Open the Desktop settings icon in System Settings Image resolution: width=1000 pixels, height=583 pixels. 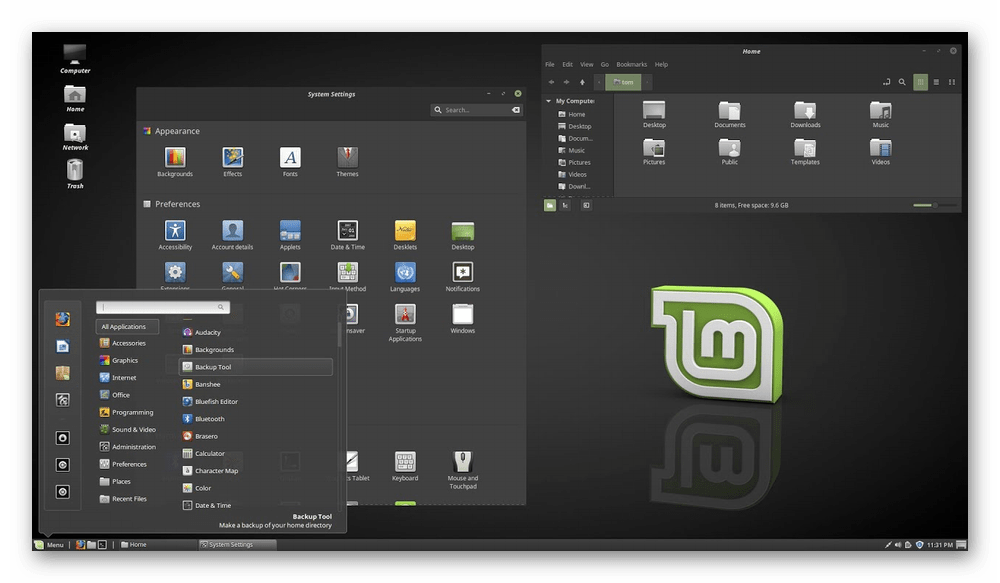click(462, 235)
